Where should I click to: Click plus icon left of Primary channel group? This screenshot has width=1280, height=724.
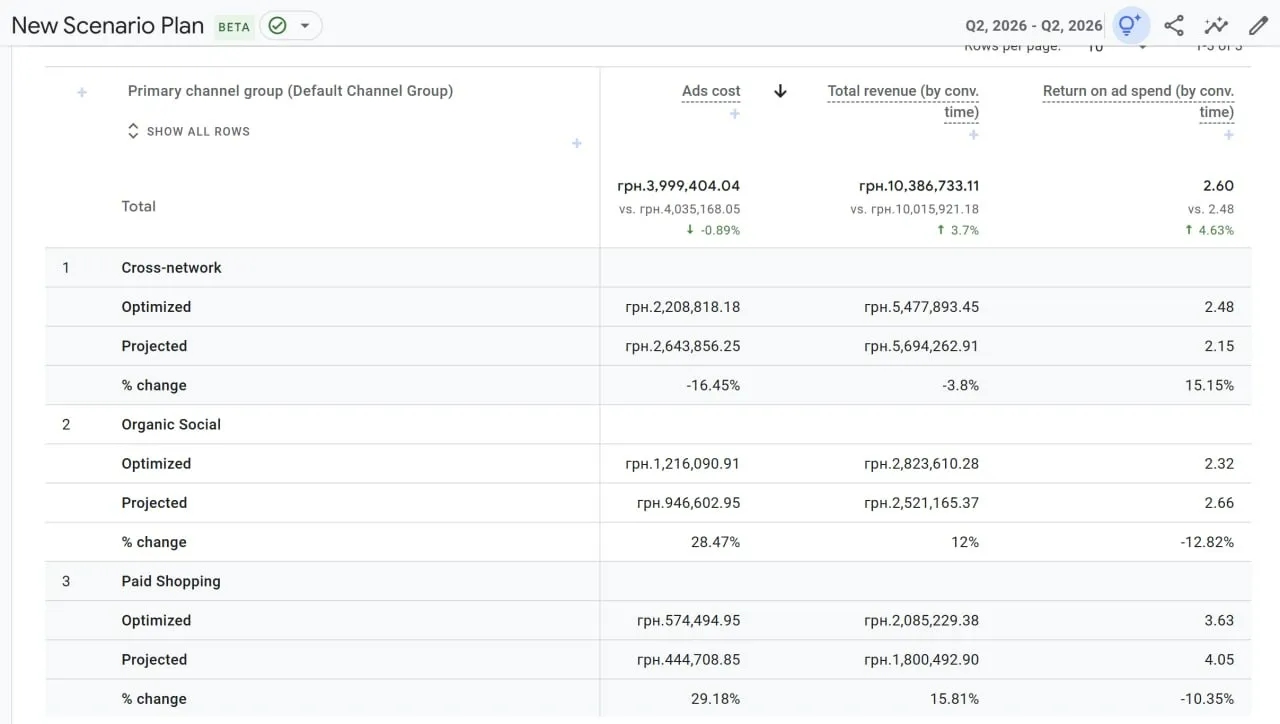point(82,92)
